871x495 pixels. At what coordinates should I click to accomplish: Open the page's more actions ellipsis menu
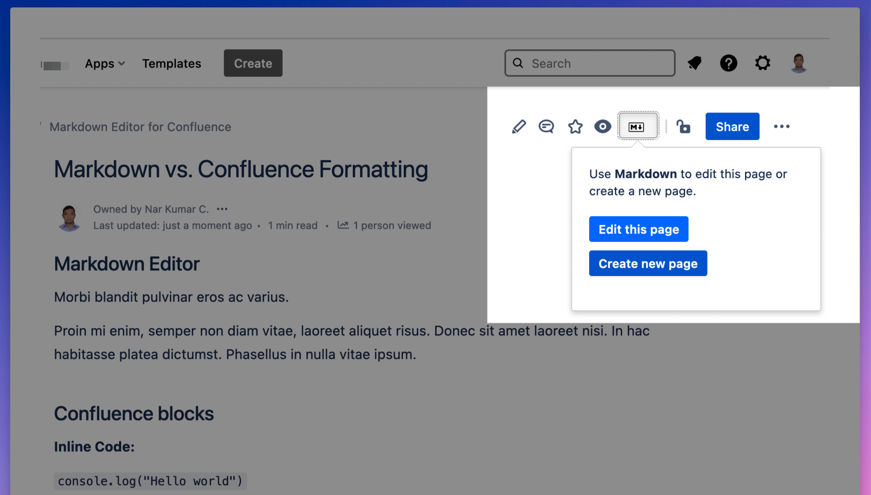pos(782,127)
